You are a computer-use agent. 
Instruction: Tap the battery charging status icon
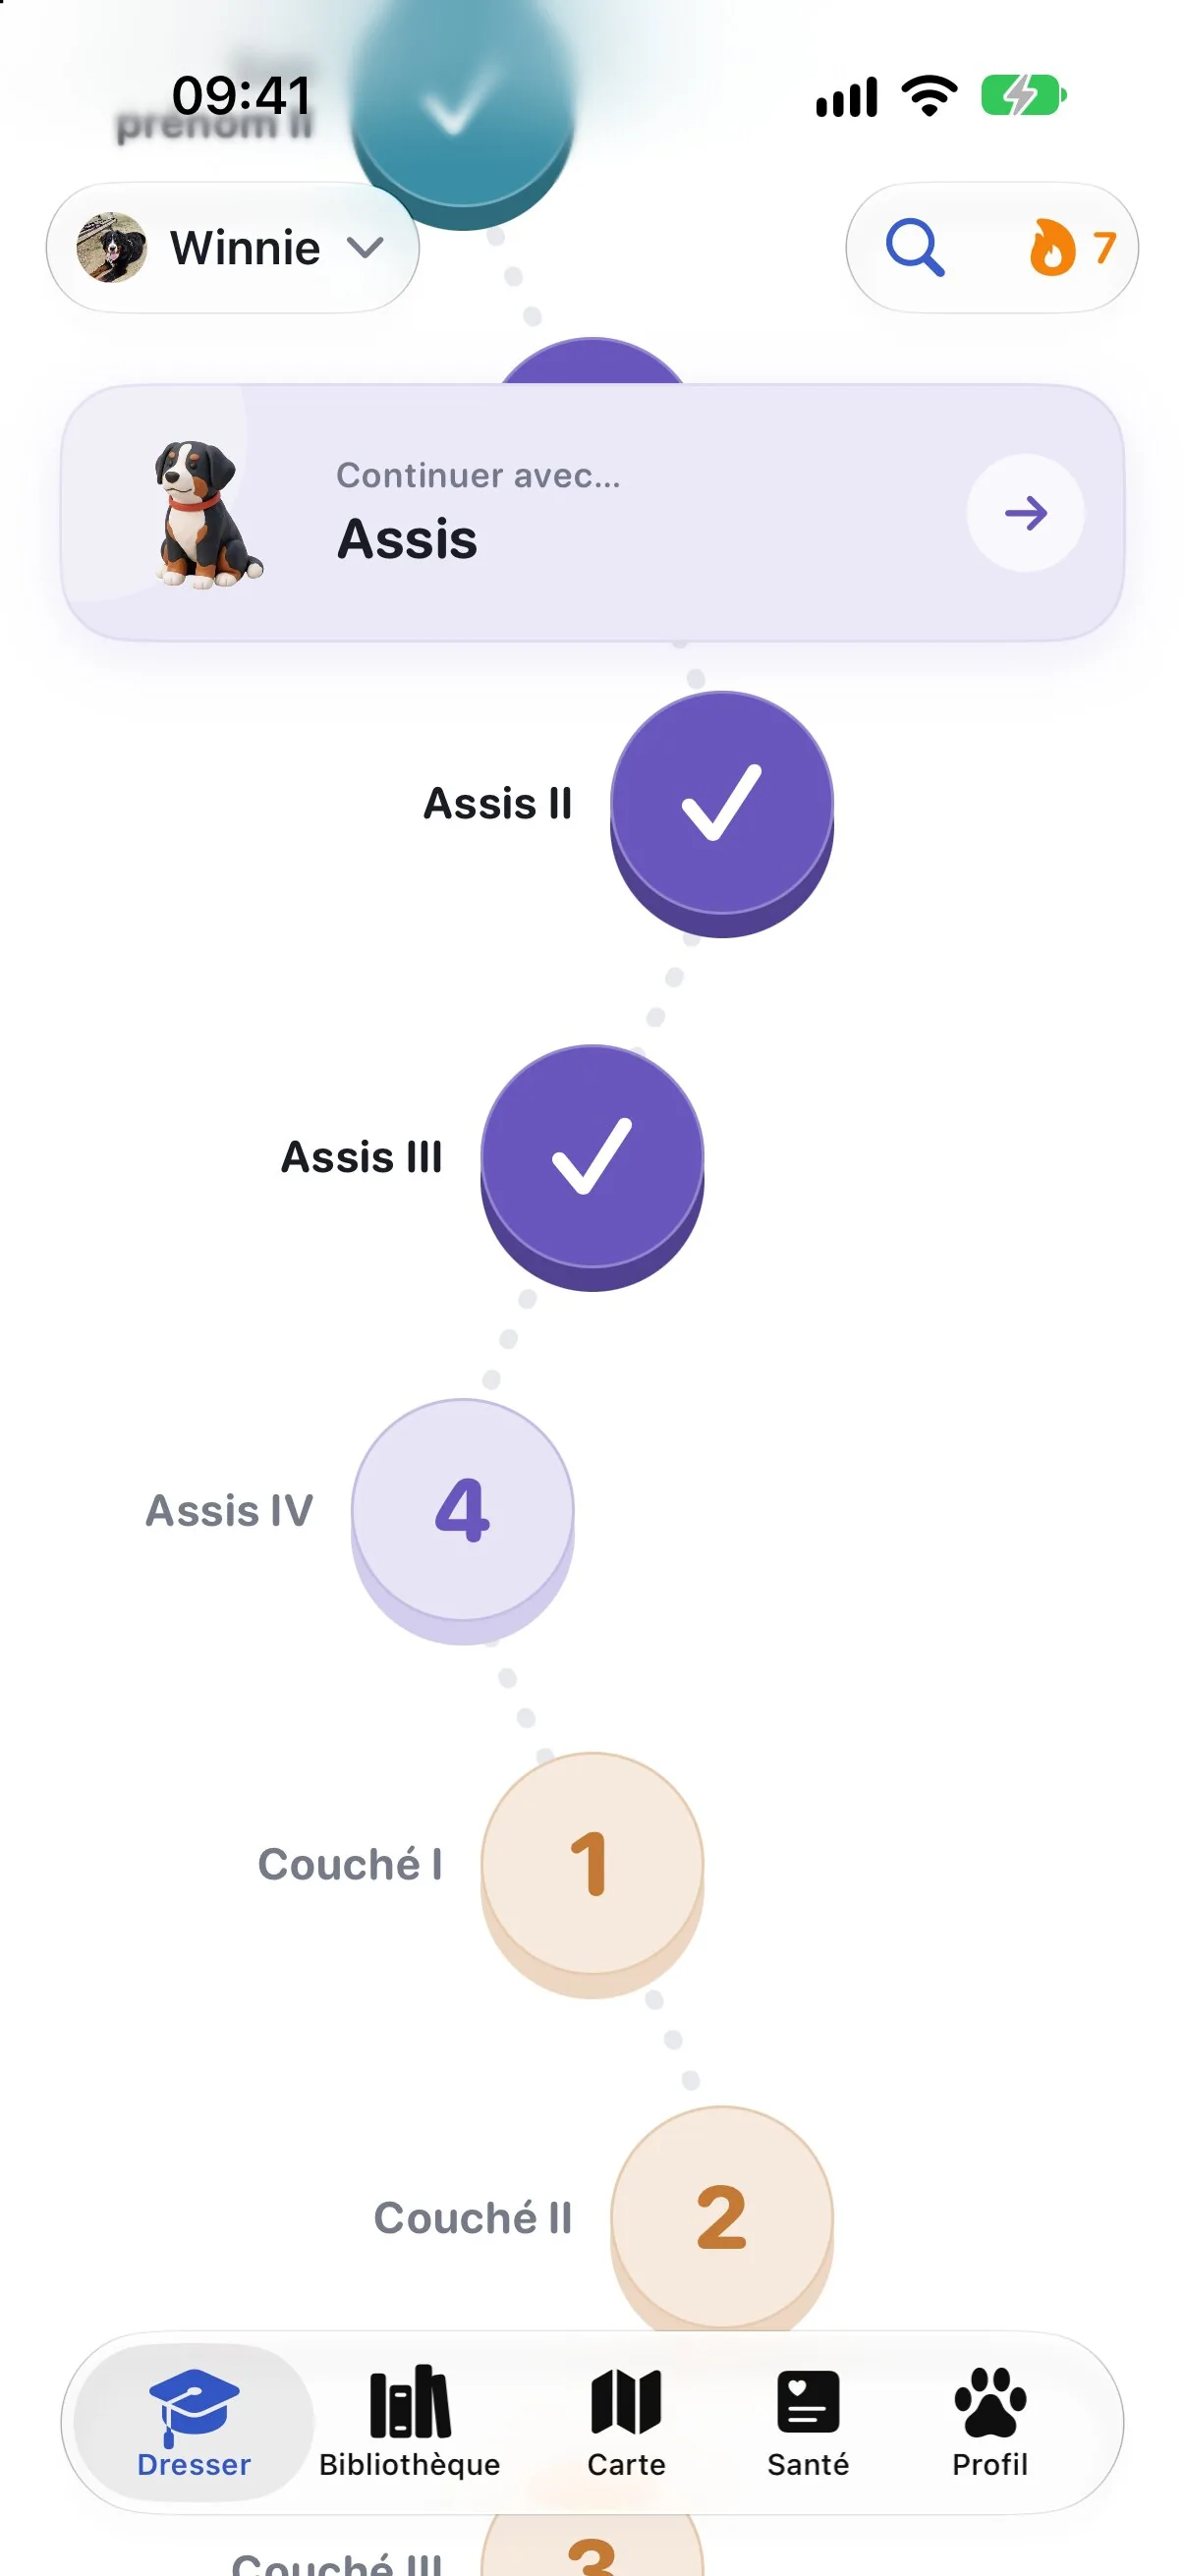(1023, 96)
